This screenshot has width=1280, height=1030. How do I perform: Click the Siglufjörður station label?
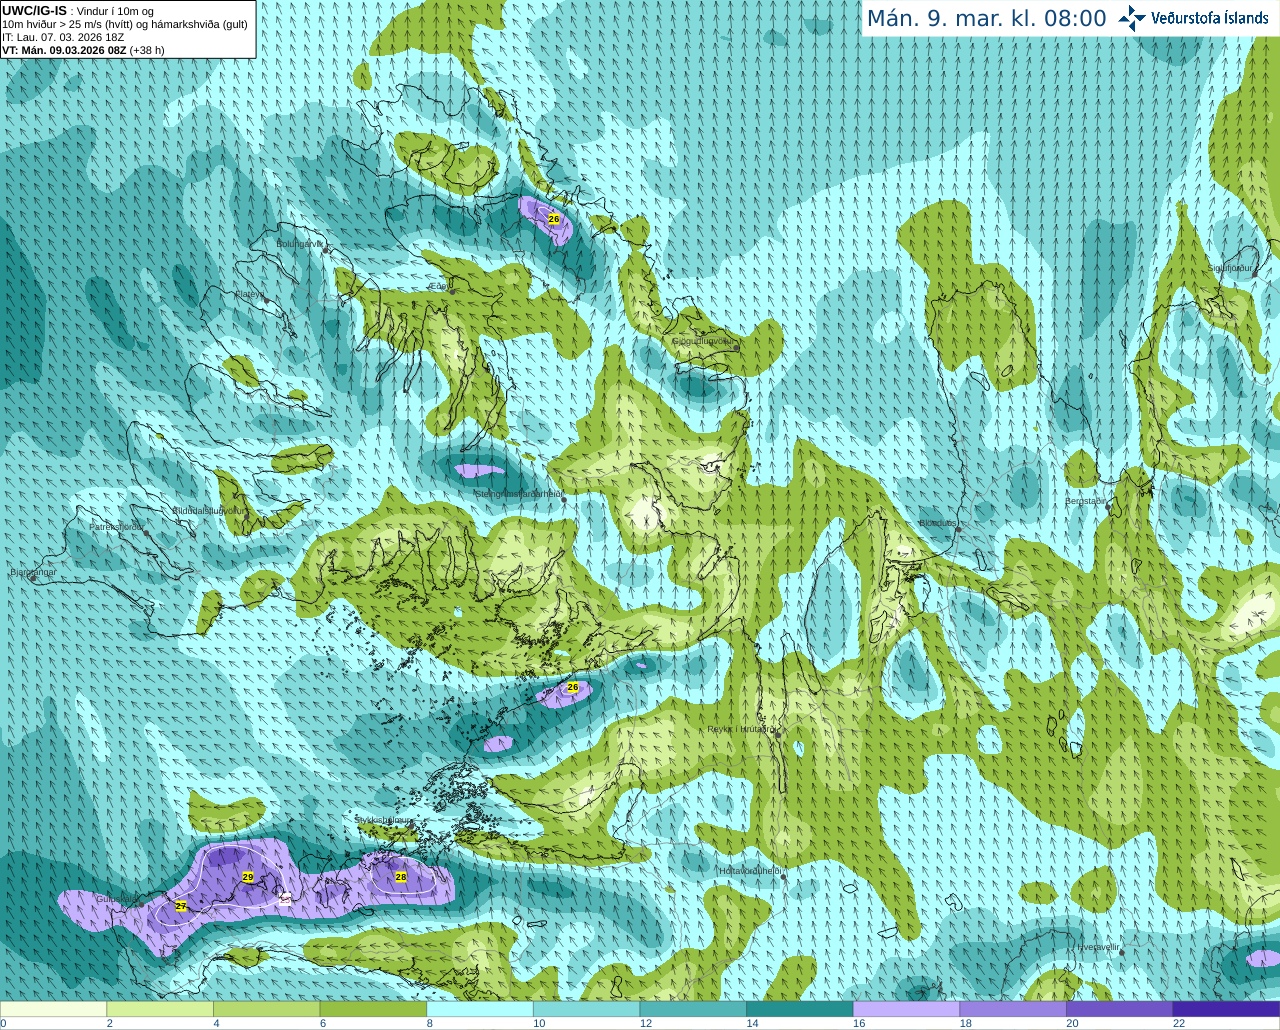coord(1229,268)
